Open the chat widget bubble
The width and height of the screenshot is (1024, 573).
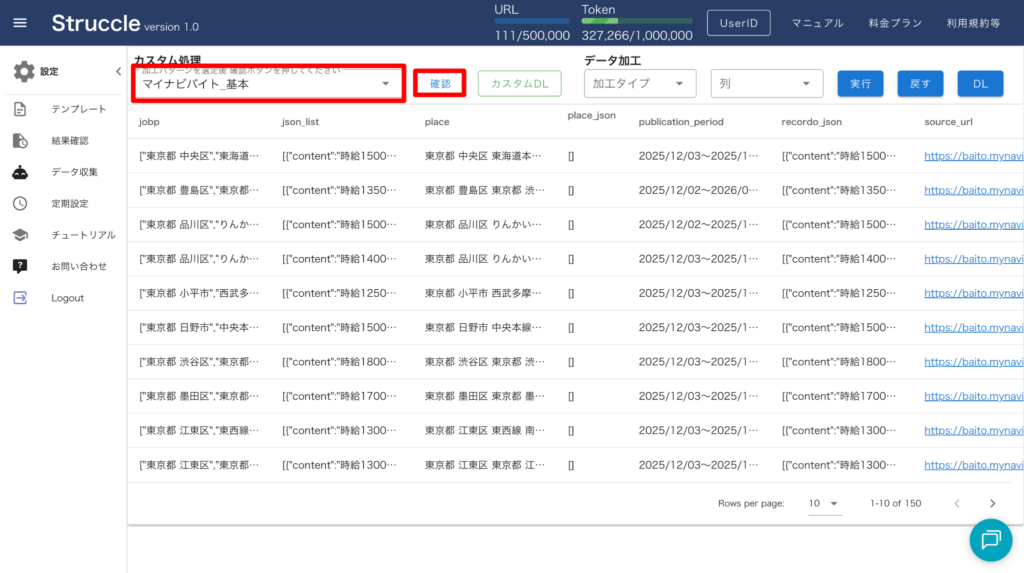990,540
